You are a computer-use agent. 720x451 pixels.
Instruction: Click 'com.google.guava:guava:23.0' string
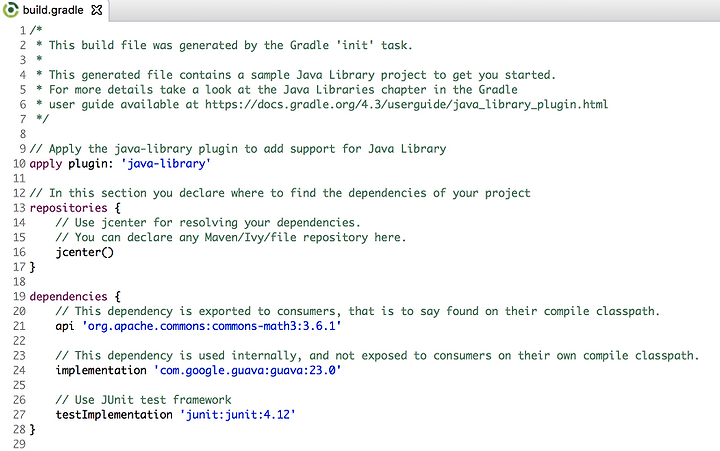point(248,370)
